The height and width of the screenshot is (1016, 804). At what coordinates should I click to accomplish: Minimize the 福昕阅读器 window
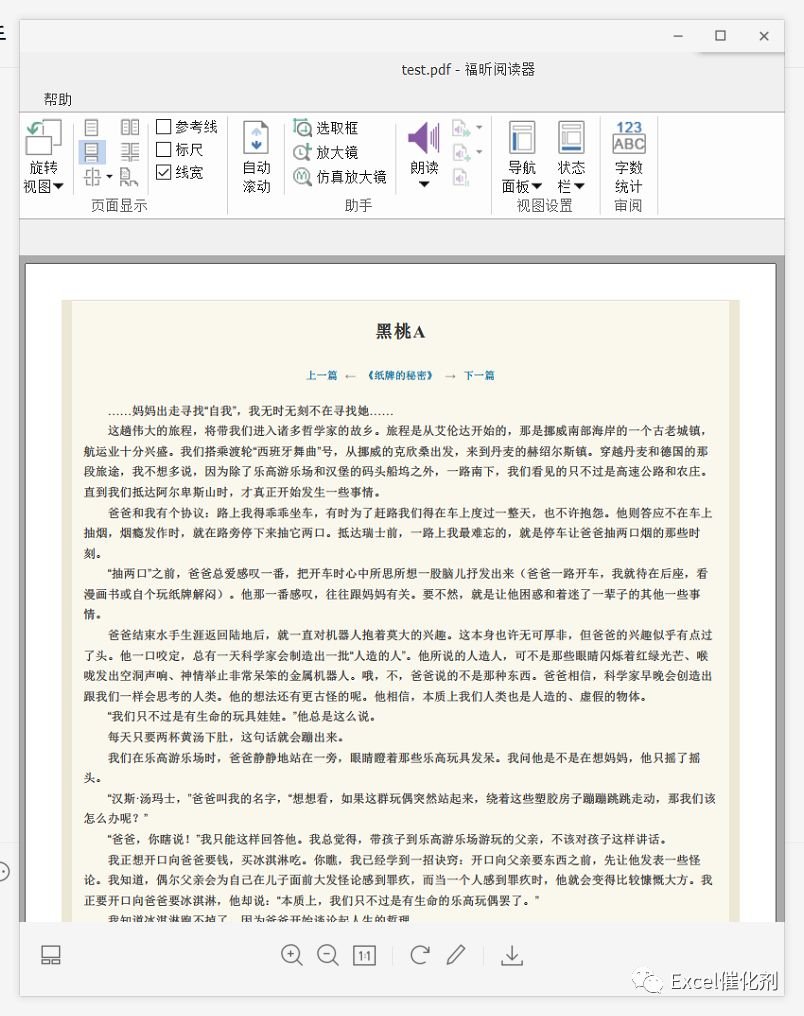coord(678,36)
